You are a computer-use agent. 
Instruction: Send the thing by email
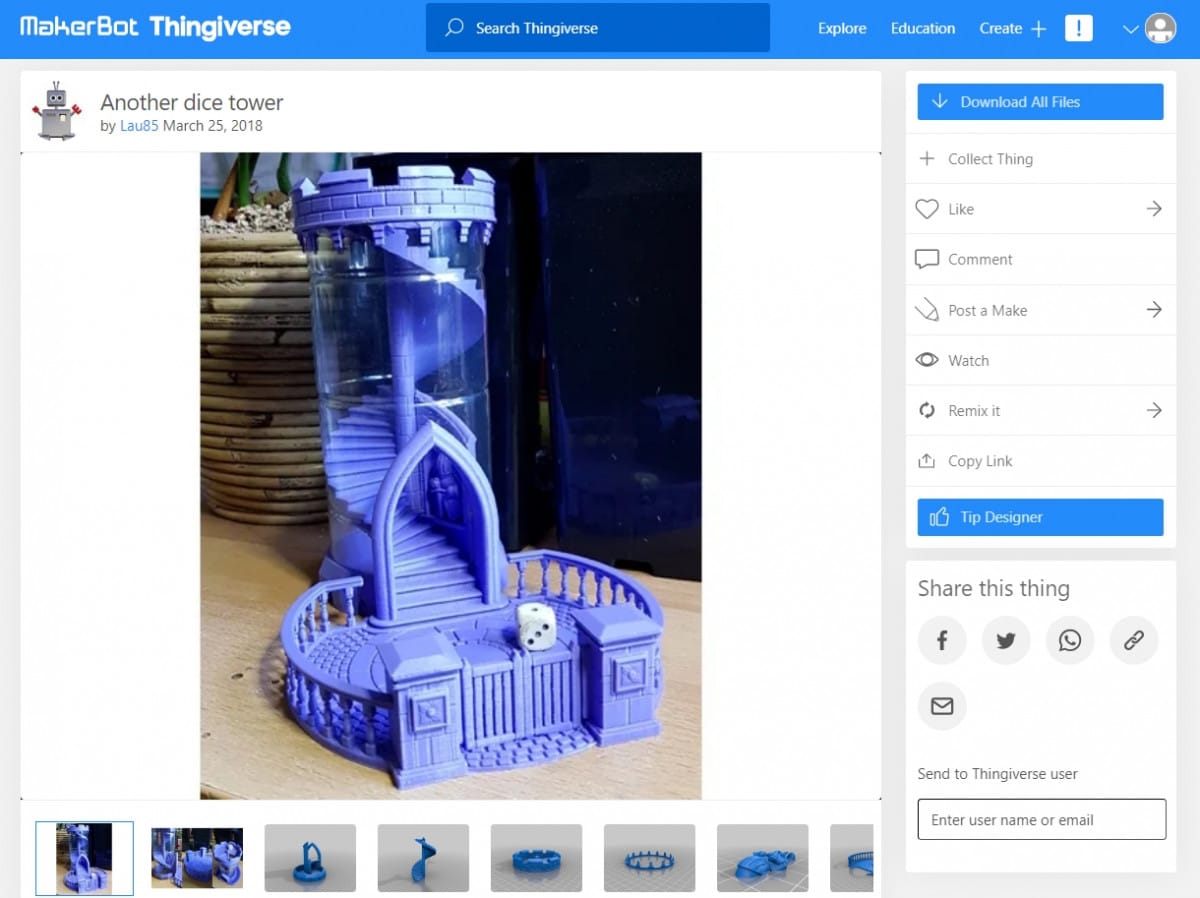click(941, 705)
